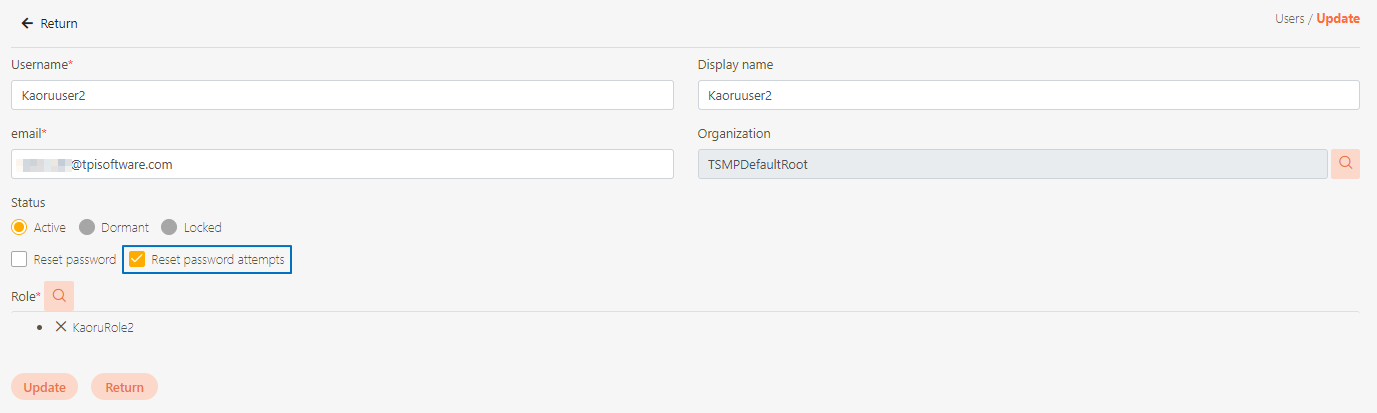Click the Role field label

pos(24,296)
